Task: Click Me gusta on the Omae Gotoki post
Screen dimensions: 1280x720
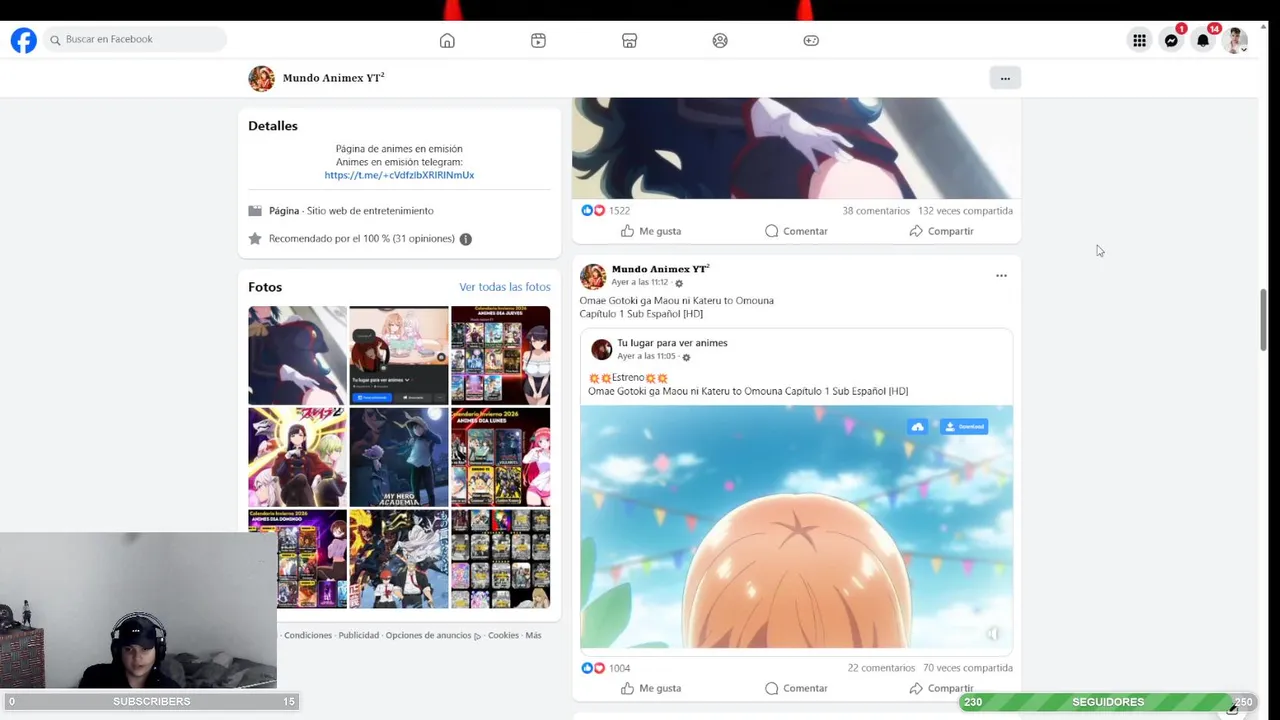Action: [651, 688]
